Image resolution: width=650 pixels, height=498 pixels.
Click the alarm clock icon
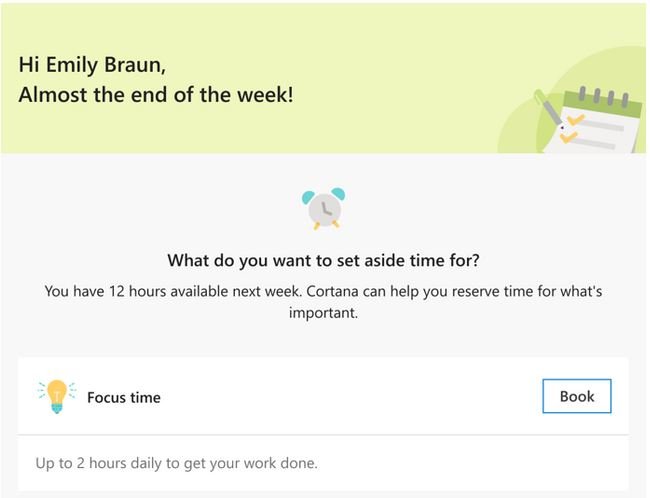tap(323, 209)
